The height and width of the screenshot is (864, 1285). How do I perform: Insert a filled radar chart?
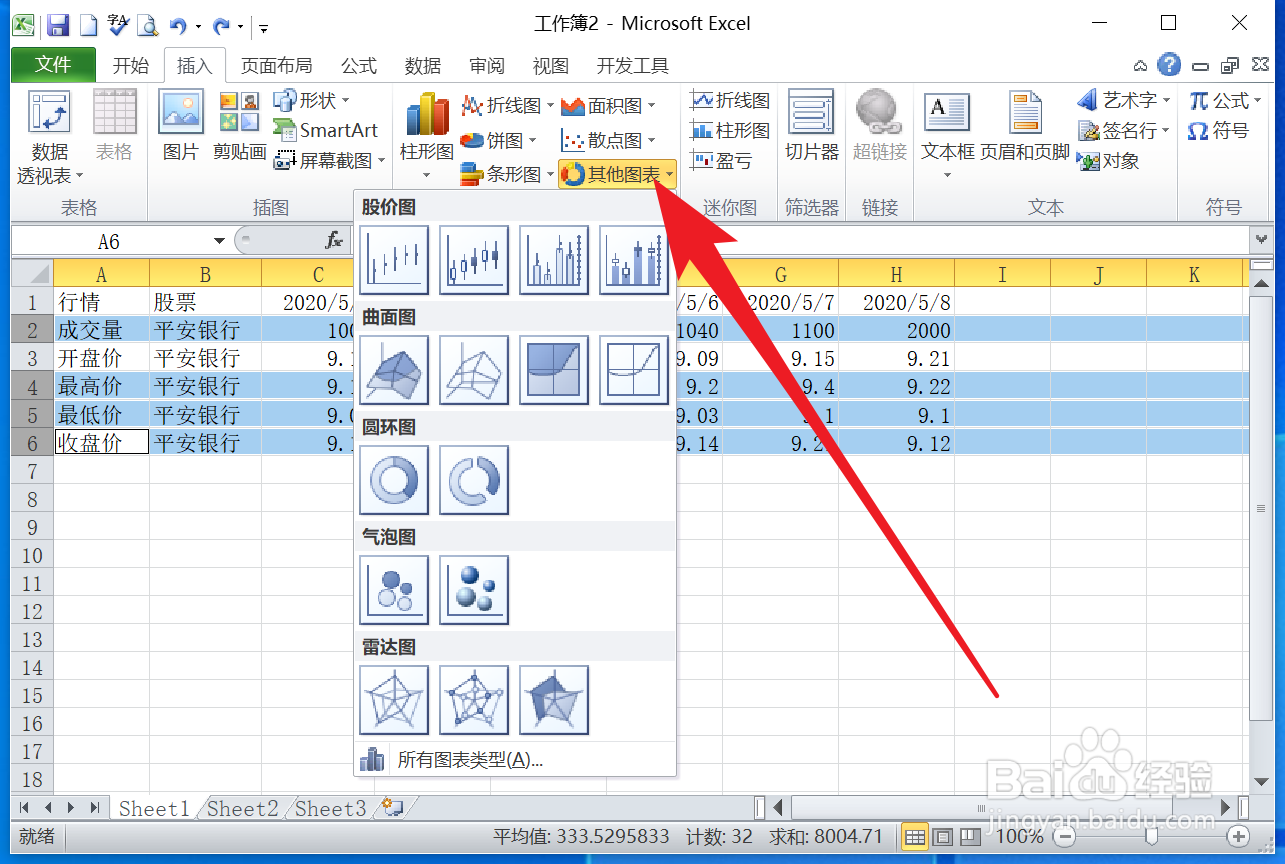[554, 700]
